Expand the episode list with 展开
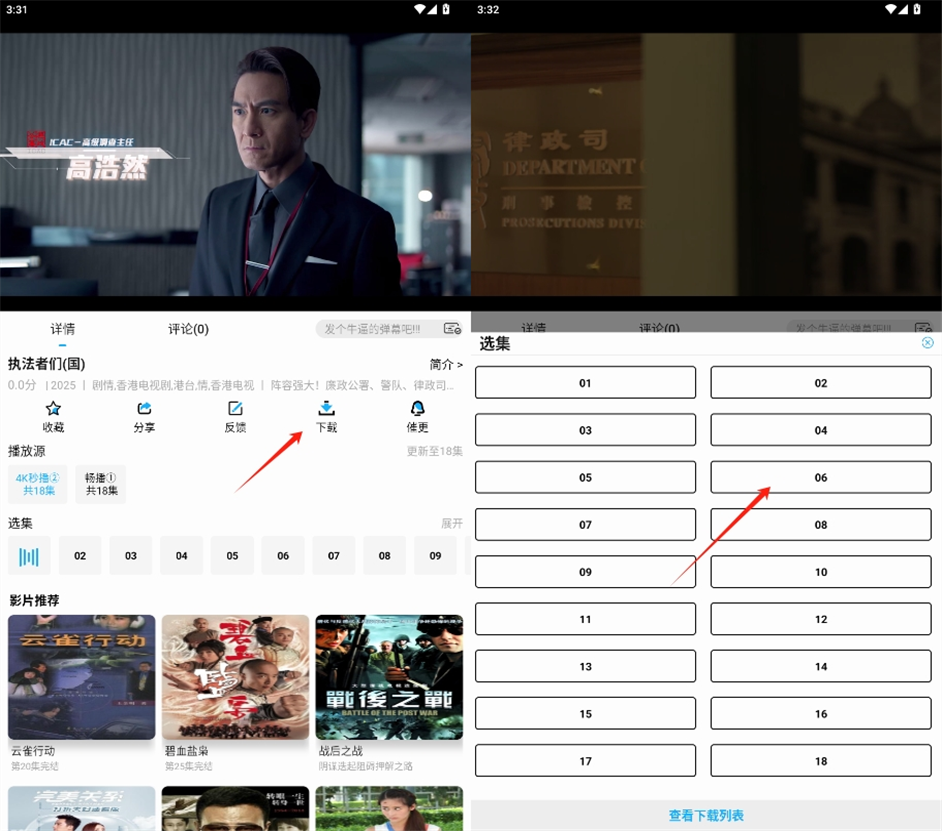This screenshot has width=942, height=831. (x=452, y=523)
